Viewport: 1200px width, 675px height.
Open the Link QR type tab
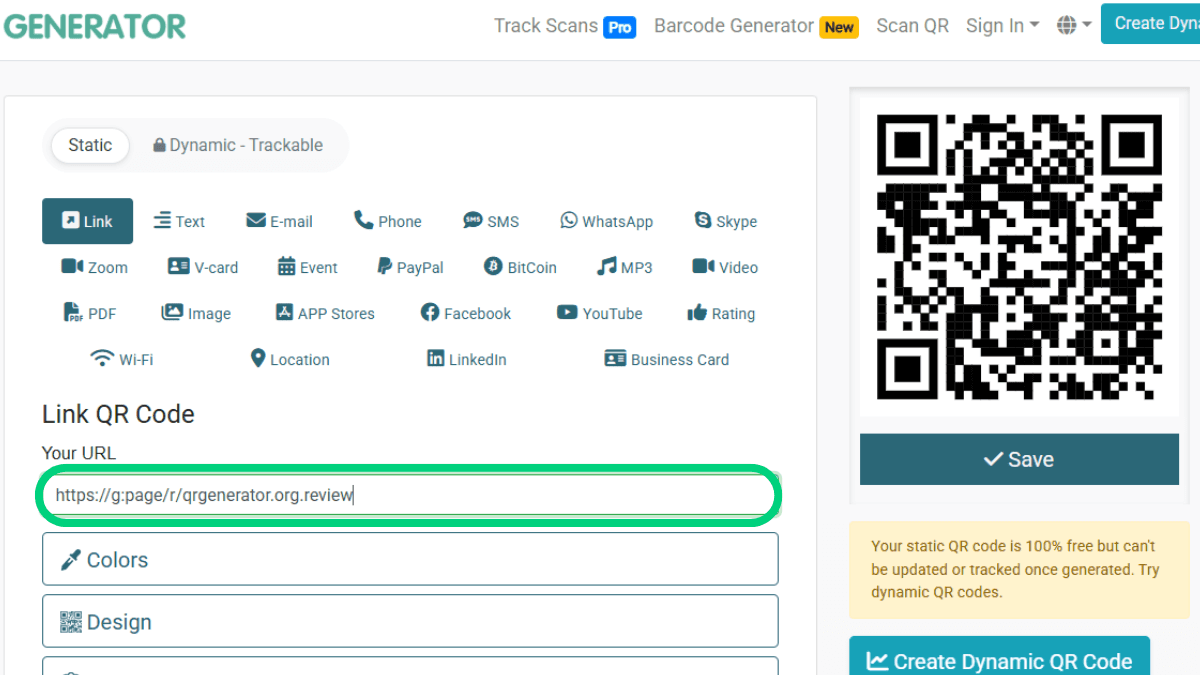coord(87,221)
